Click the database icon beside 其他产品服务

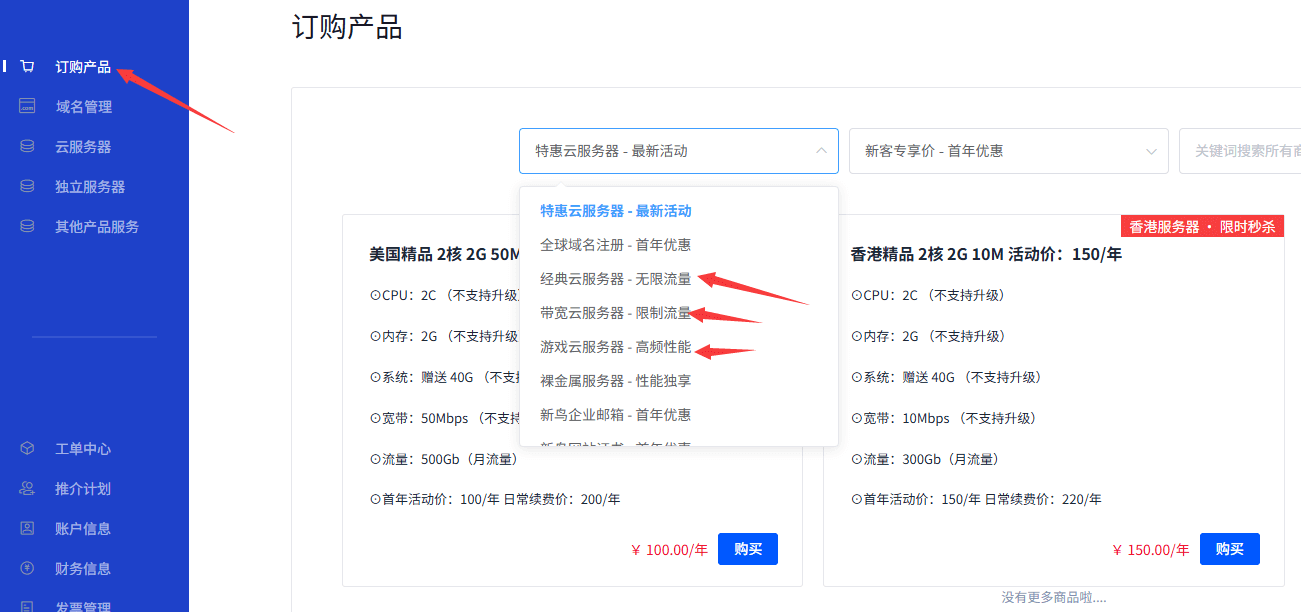pos(28,227)
